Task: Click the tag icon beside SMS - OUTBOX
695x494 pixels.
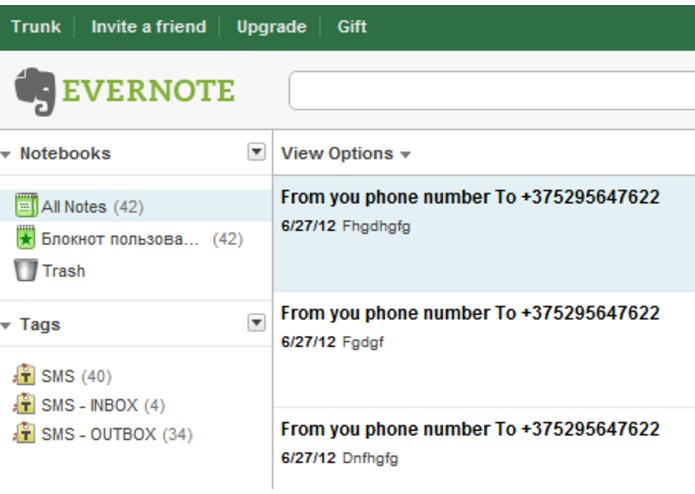Action: coord(24,433)
